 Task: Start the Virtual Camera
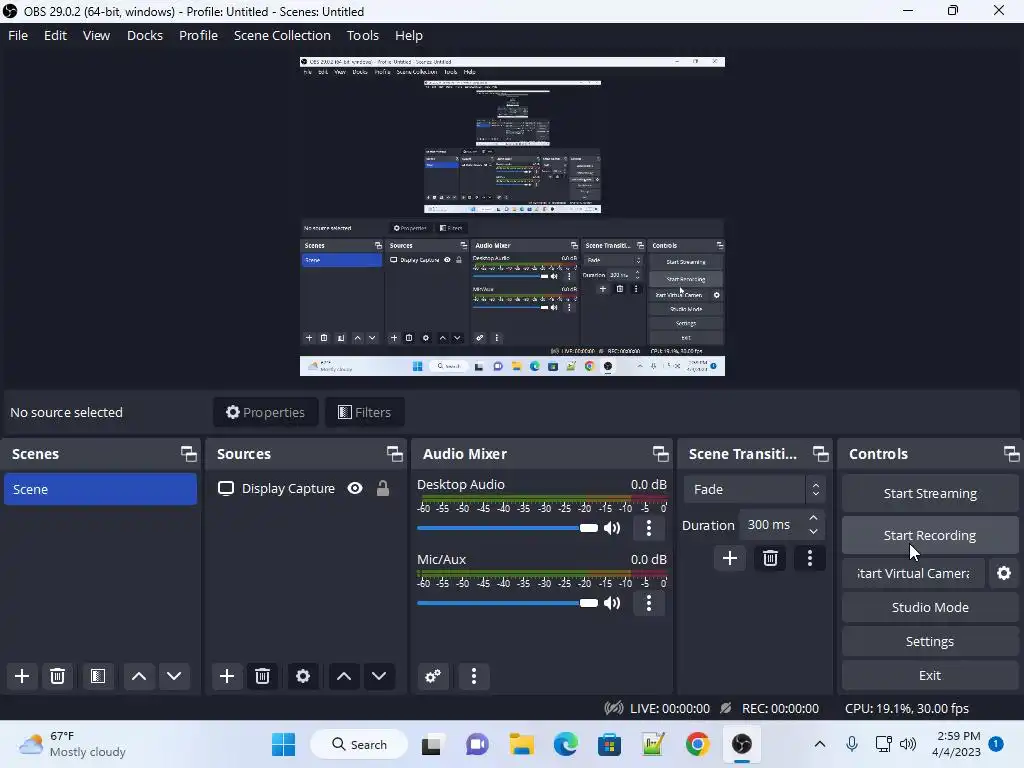[913, 573]
